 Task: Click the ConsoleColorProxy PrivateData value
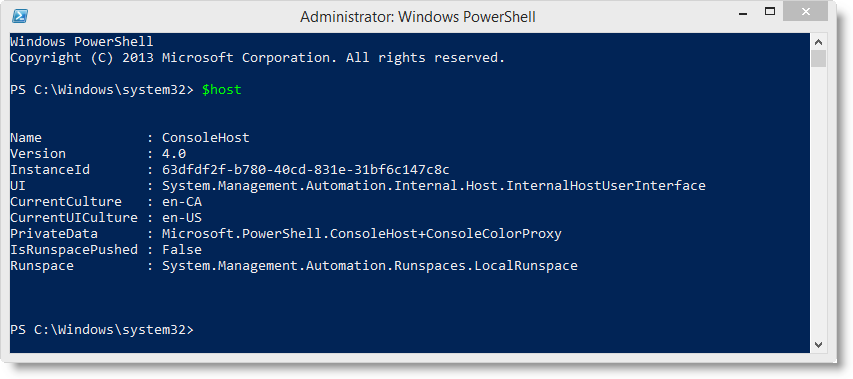point(362,234)
